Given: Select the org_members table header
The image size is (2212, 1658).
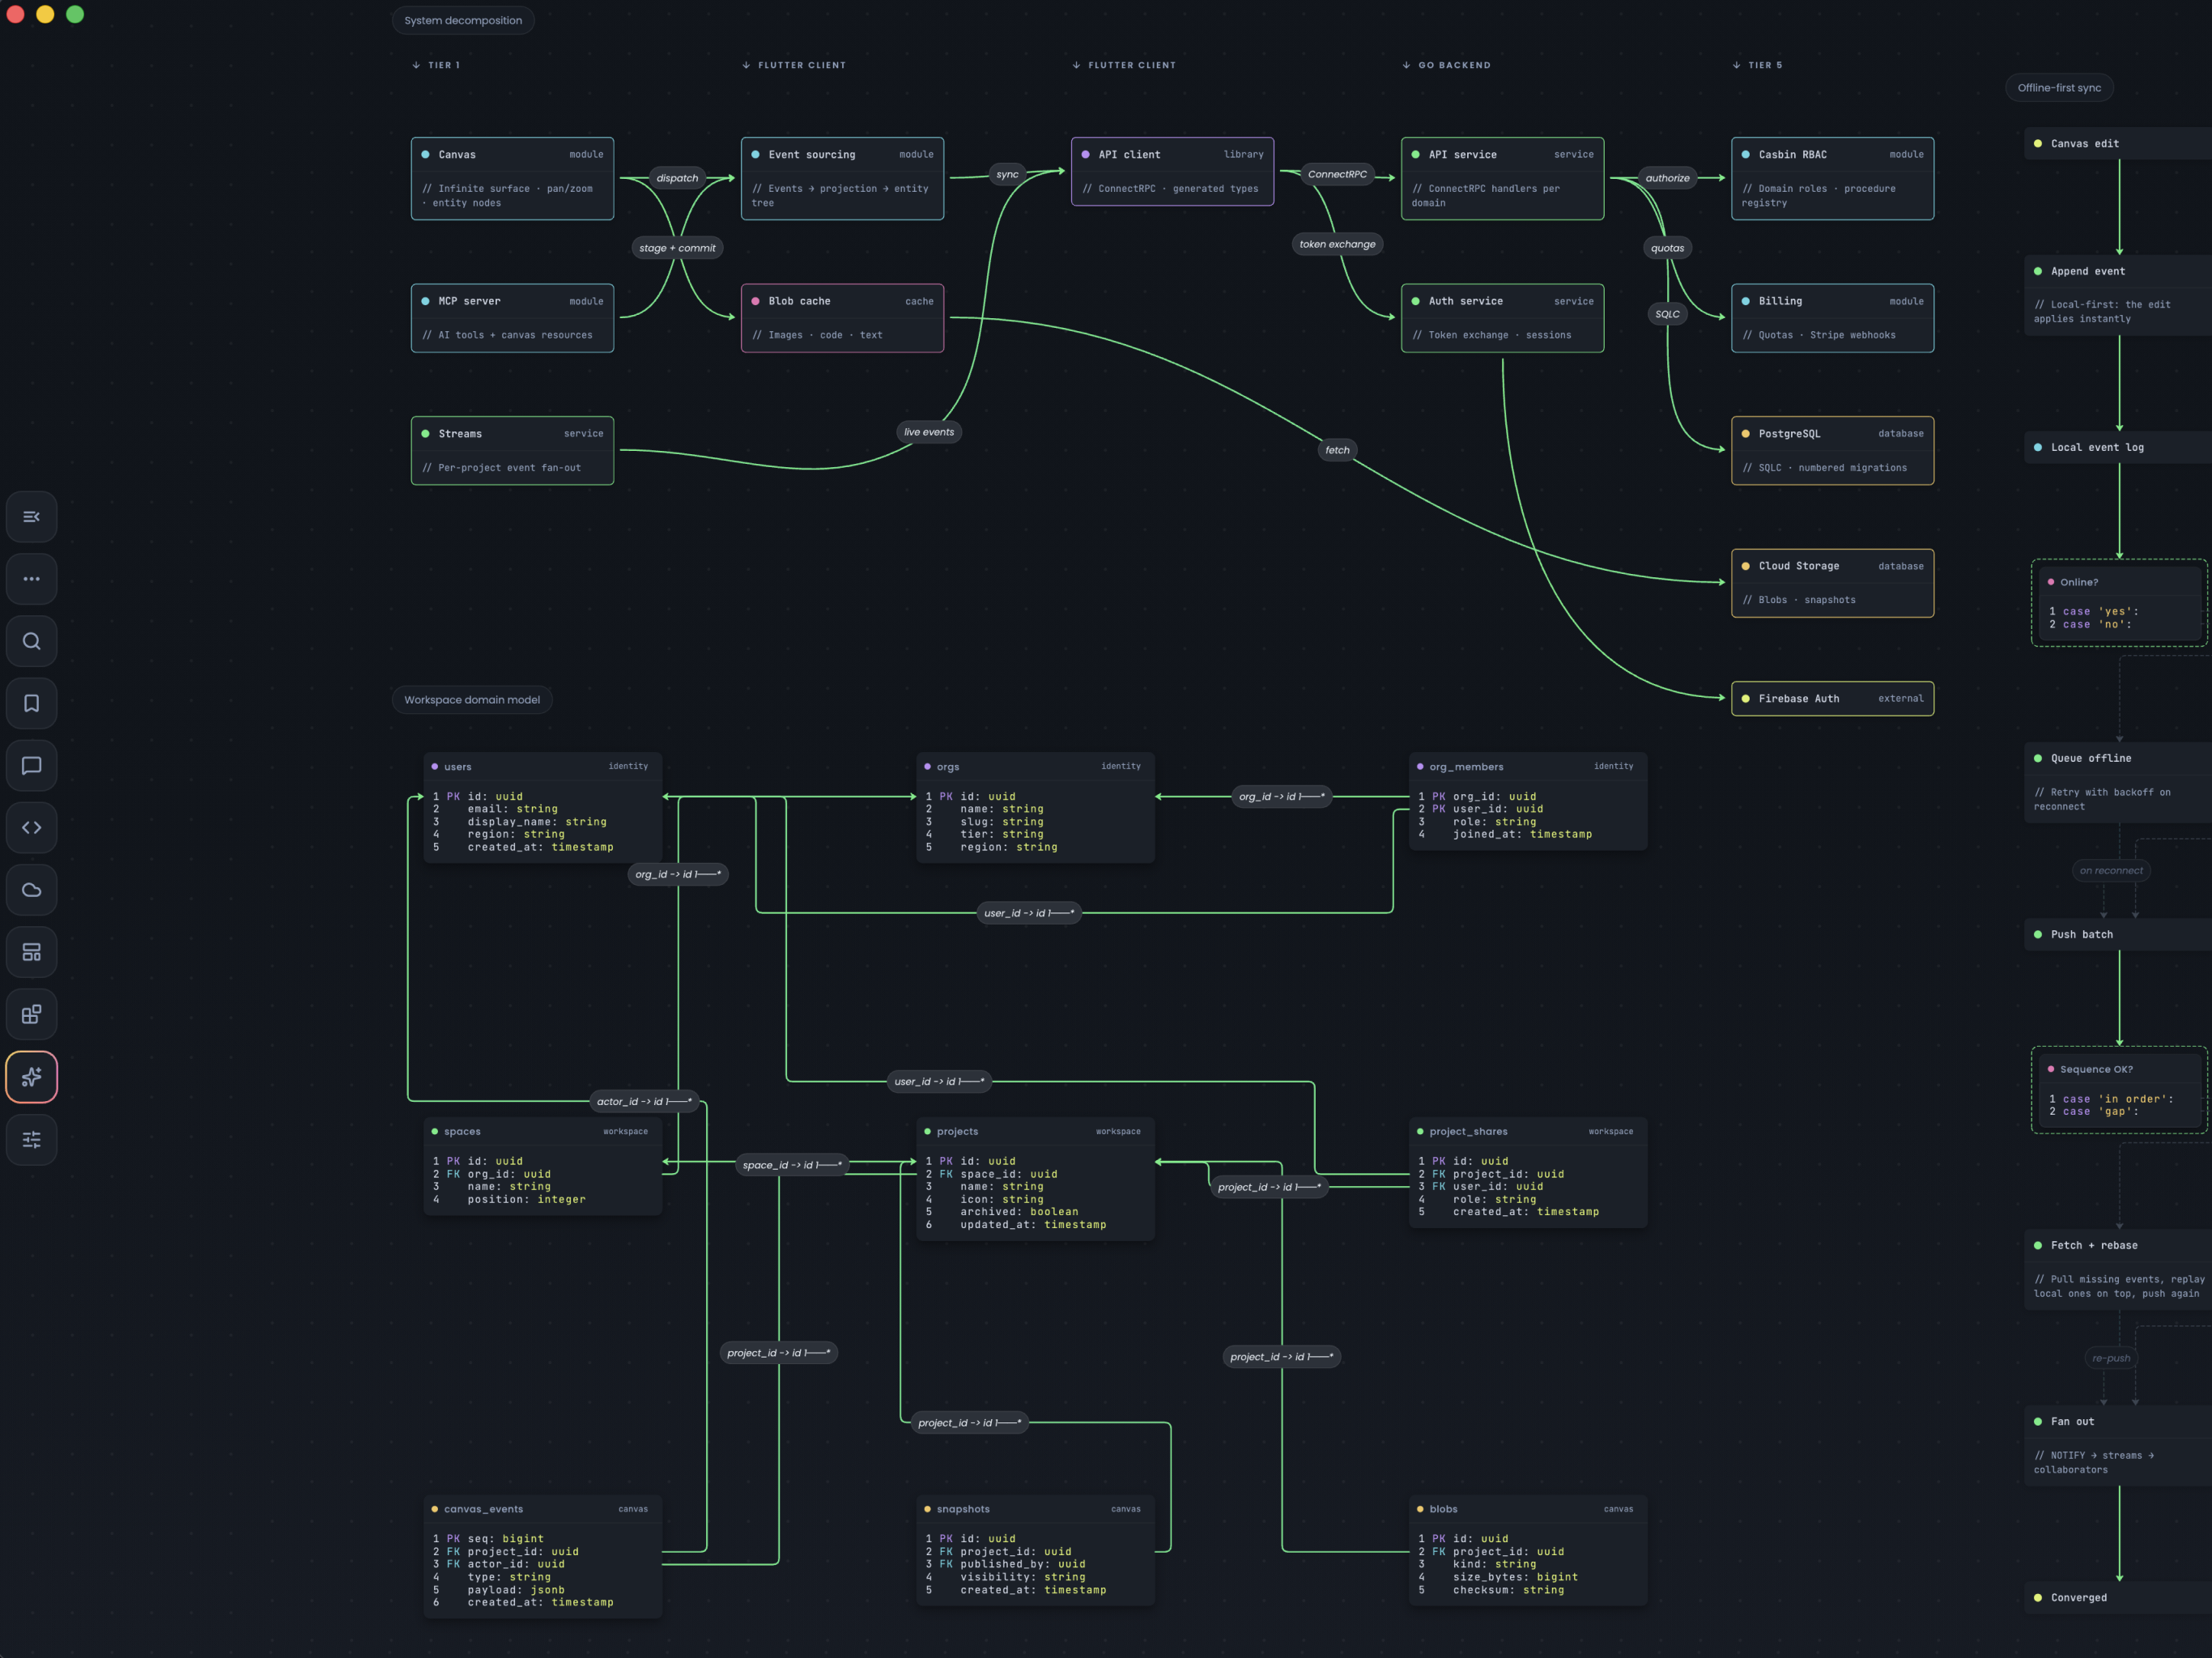Looking at the screenshot, I should (1528, 767).
